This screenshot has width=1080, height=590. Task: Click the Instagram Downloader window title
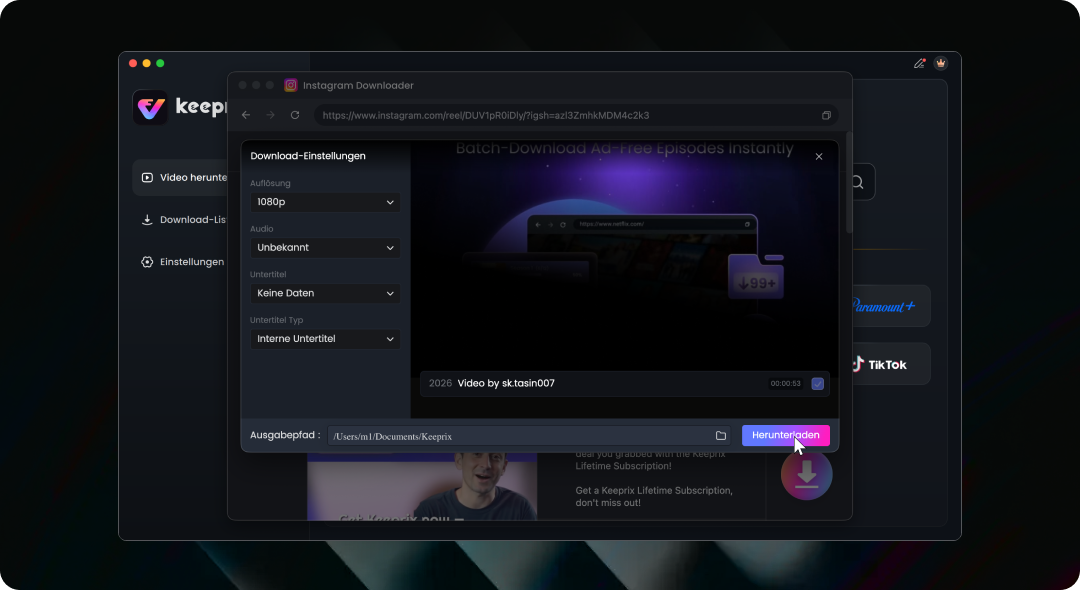[358, 85]
